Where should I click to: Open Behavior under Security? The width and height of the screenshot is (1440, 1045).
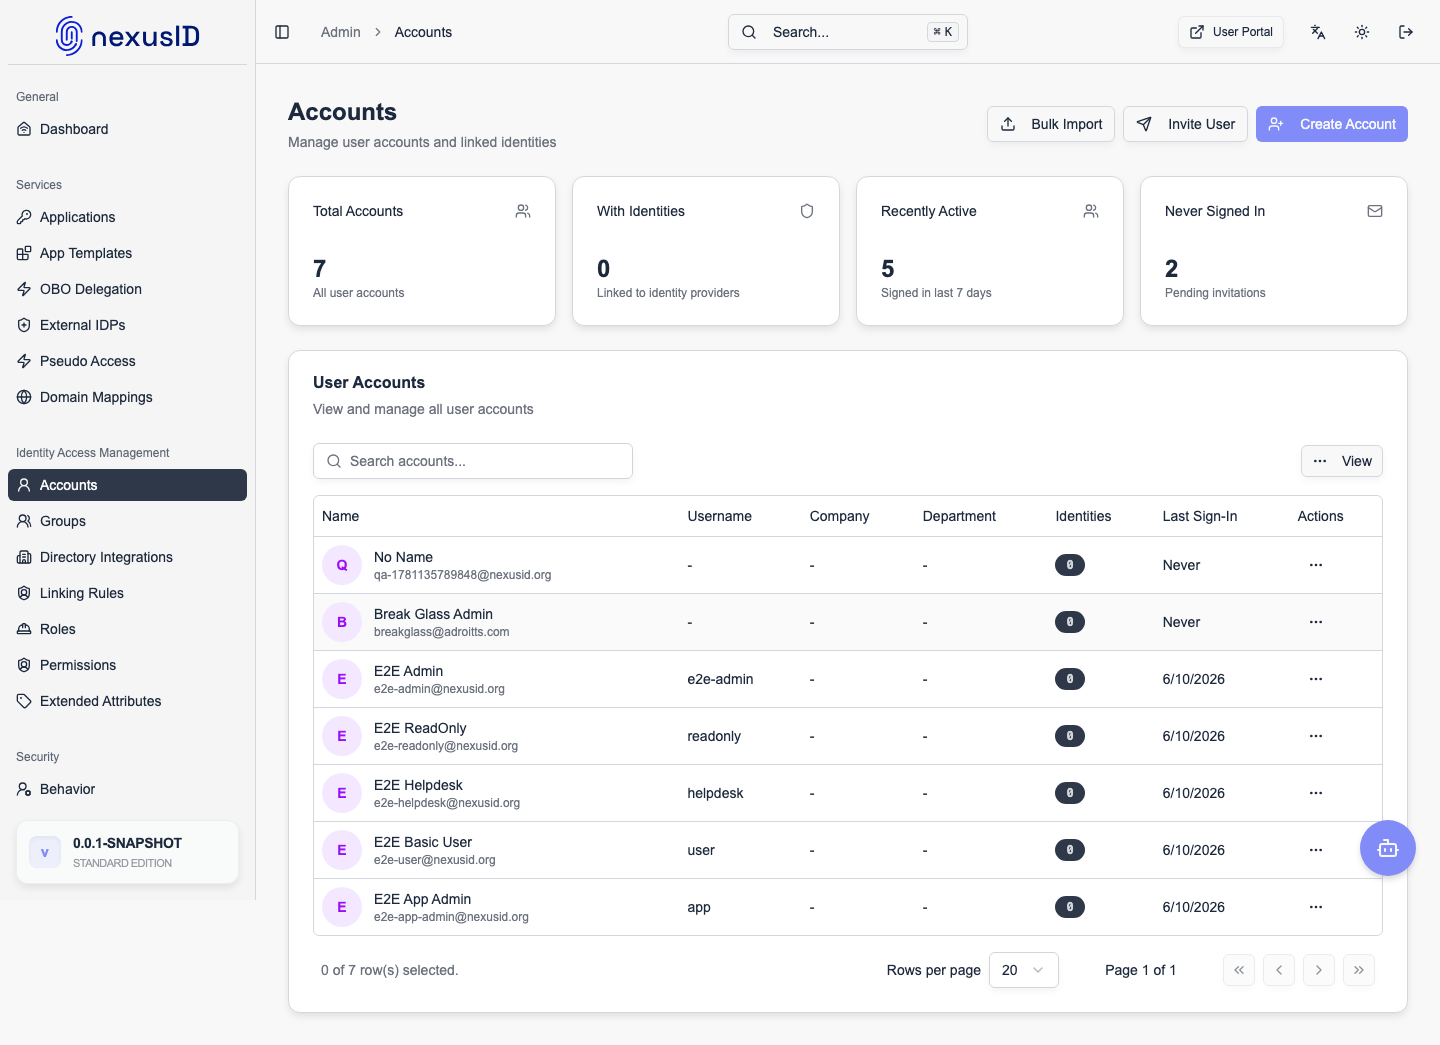point(127,789)
